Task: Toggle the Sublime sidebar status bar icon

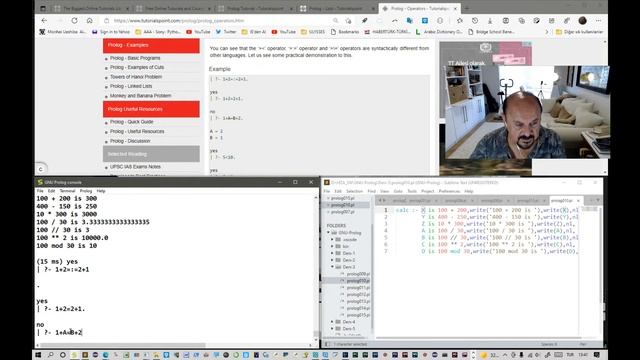Action: (x=328, y=344)
